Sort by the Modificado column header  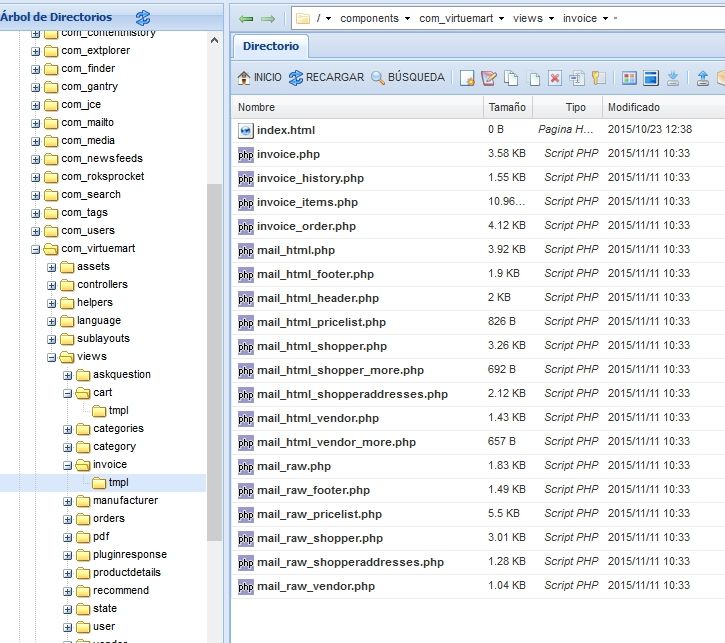tap(663, 107)
